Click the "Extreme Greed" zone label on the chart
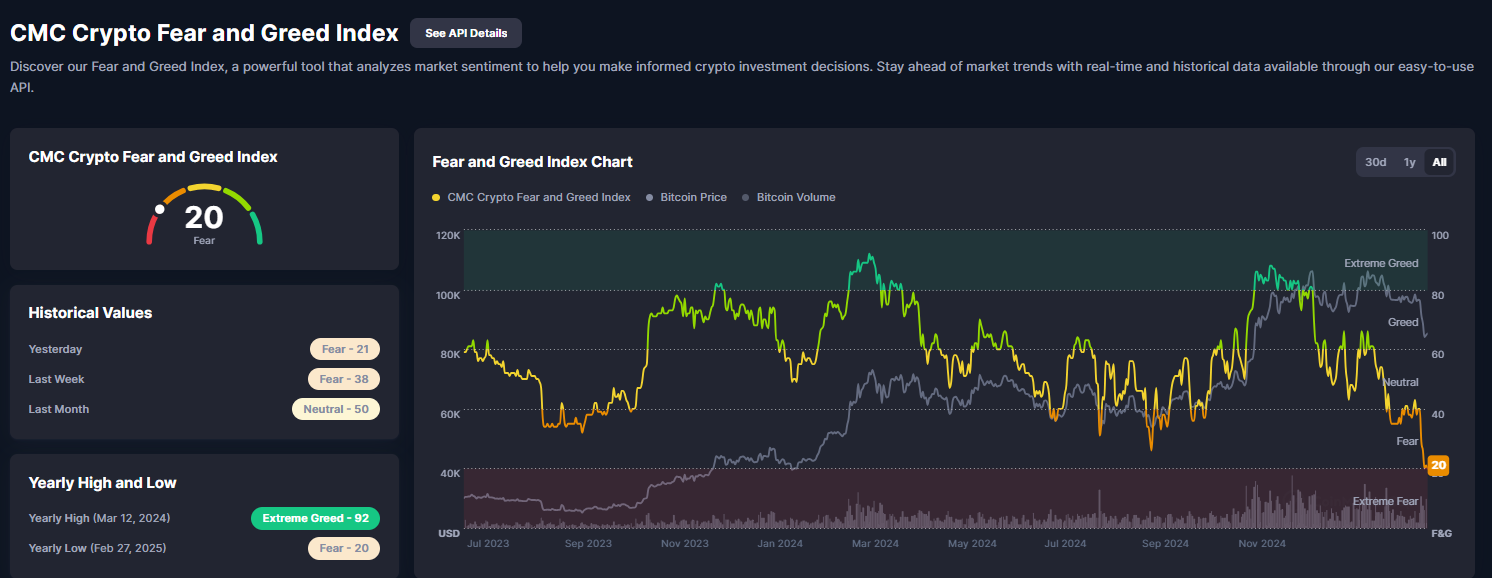Image resolution: width=1492 pixels, height=578 pixels. click(x=1381, y=263)
